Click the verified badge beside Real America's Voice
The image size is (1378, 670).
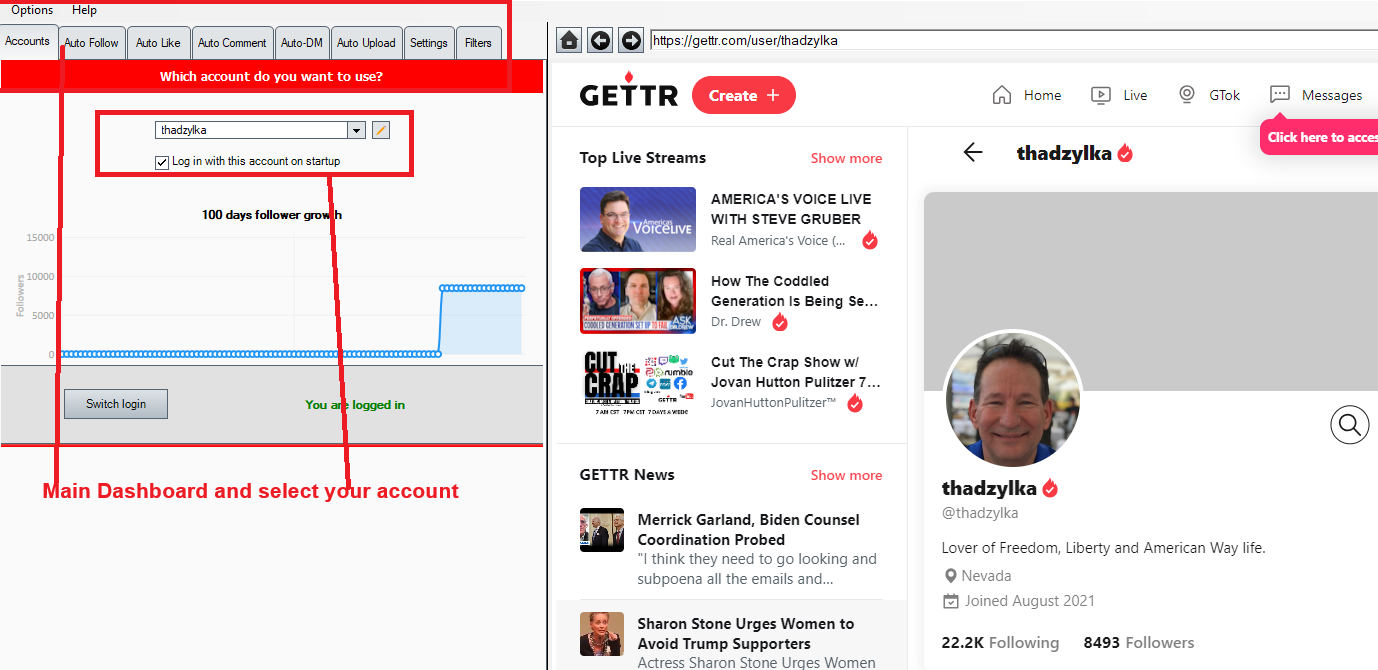pos(870,240)
